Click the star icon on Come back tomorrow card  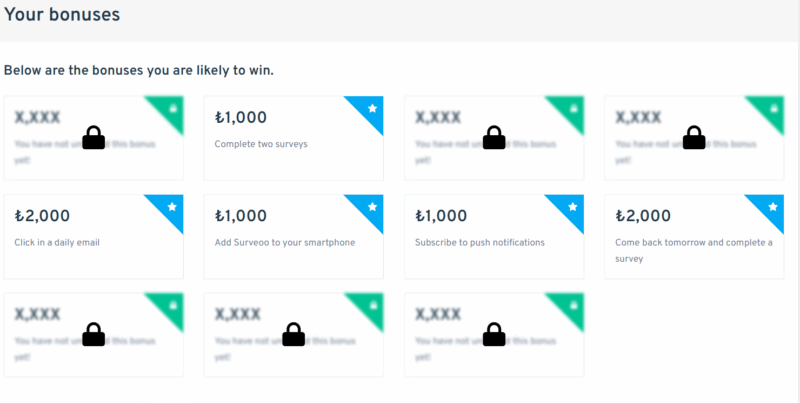[x=773, y=207]
